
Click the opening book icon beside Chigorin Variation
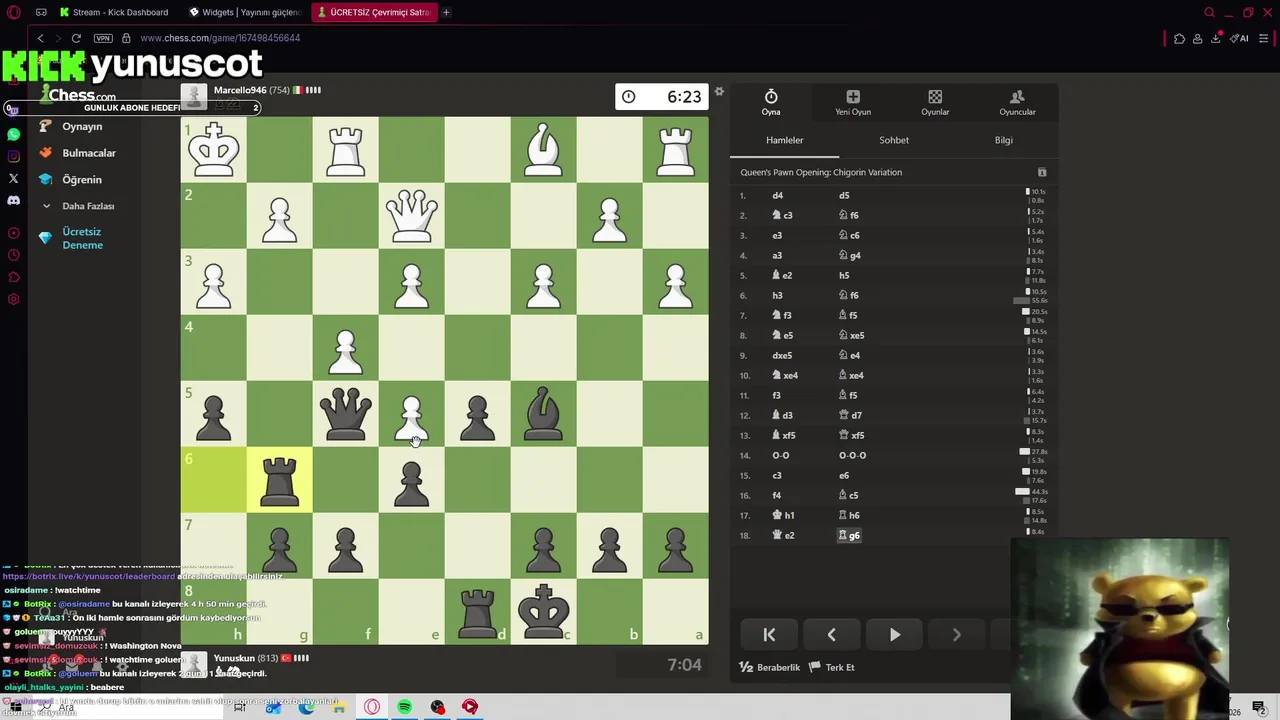pos(1041,172)
